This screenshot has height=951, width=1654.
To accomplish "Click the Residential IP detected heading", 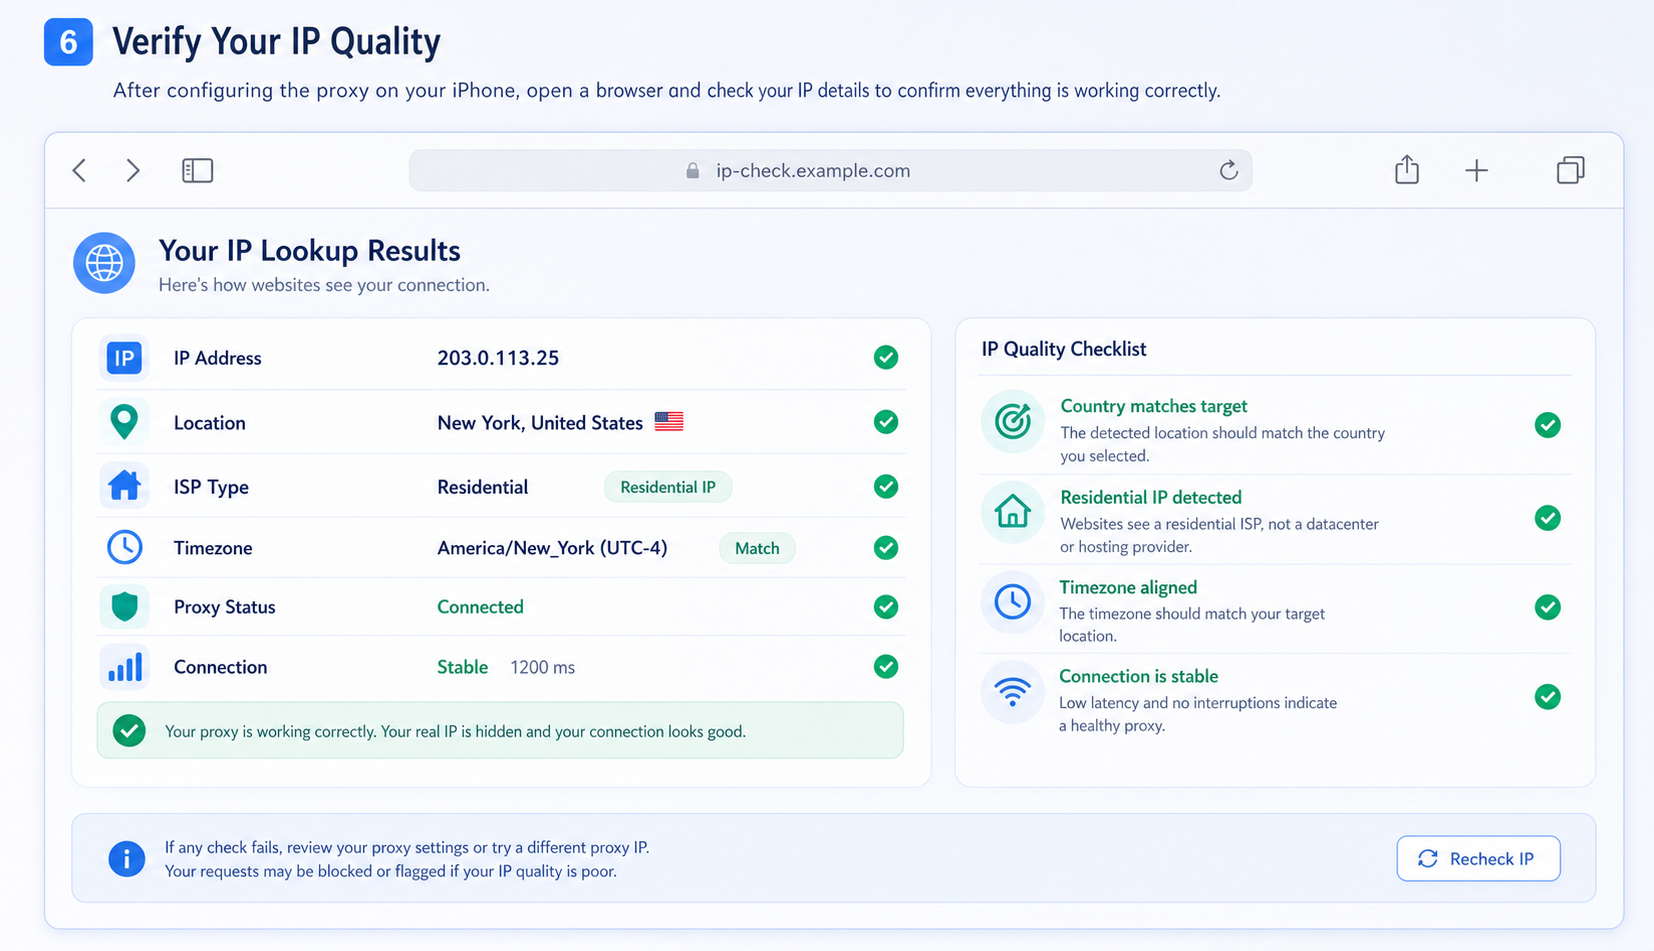I will (x=1151, y=497).
